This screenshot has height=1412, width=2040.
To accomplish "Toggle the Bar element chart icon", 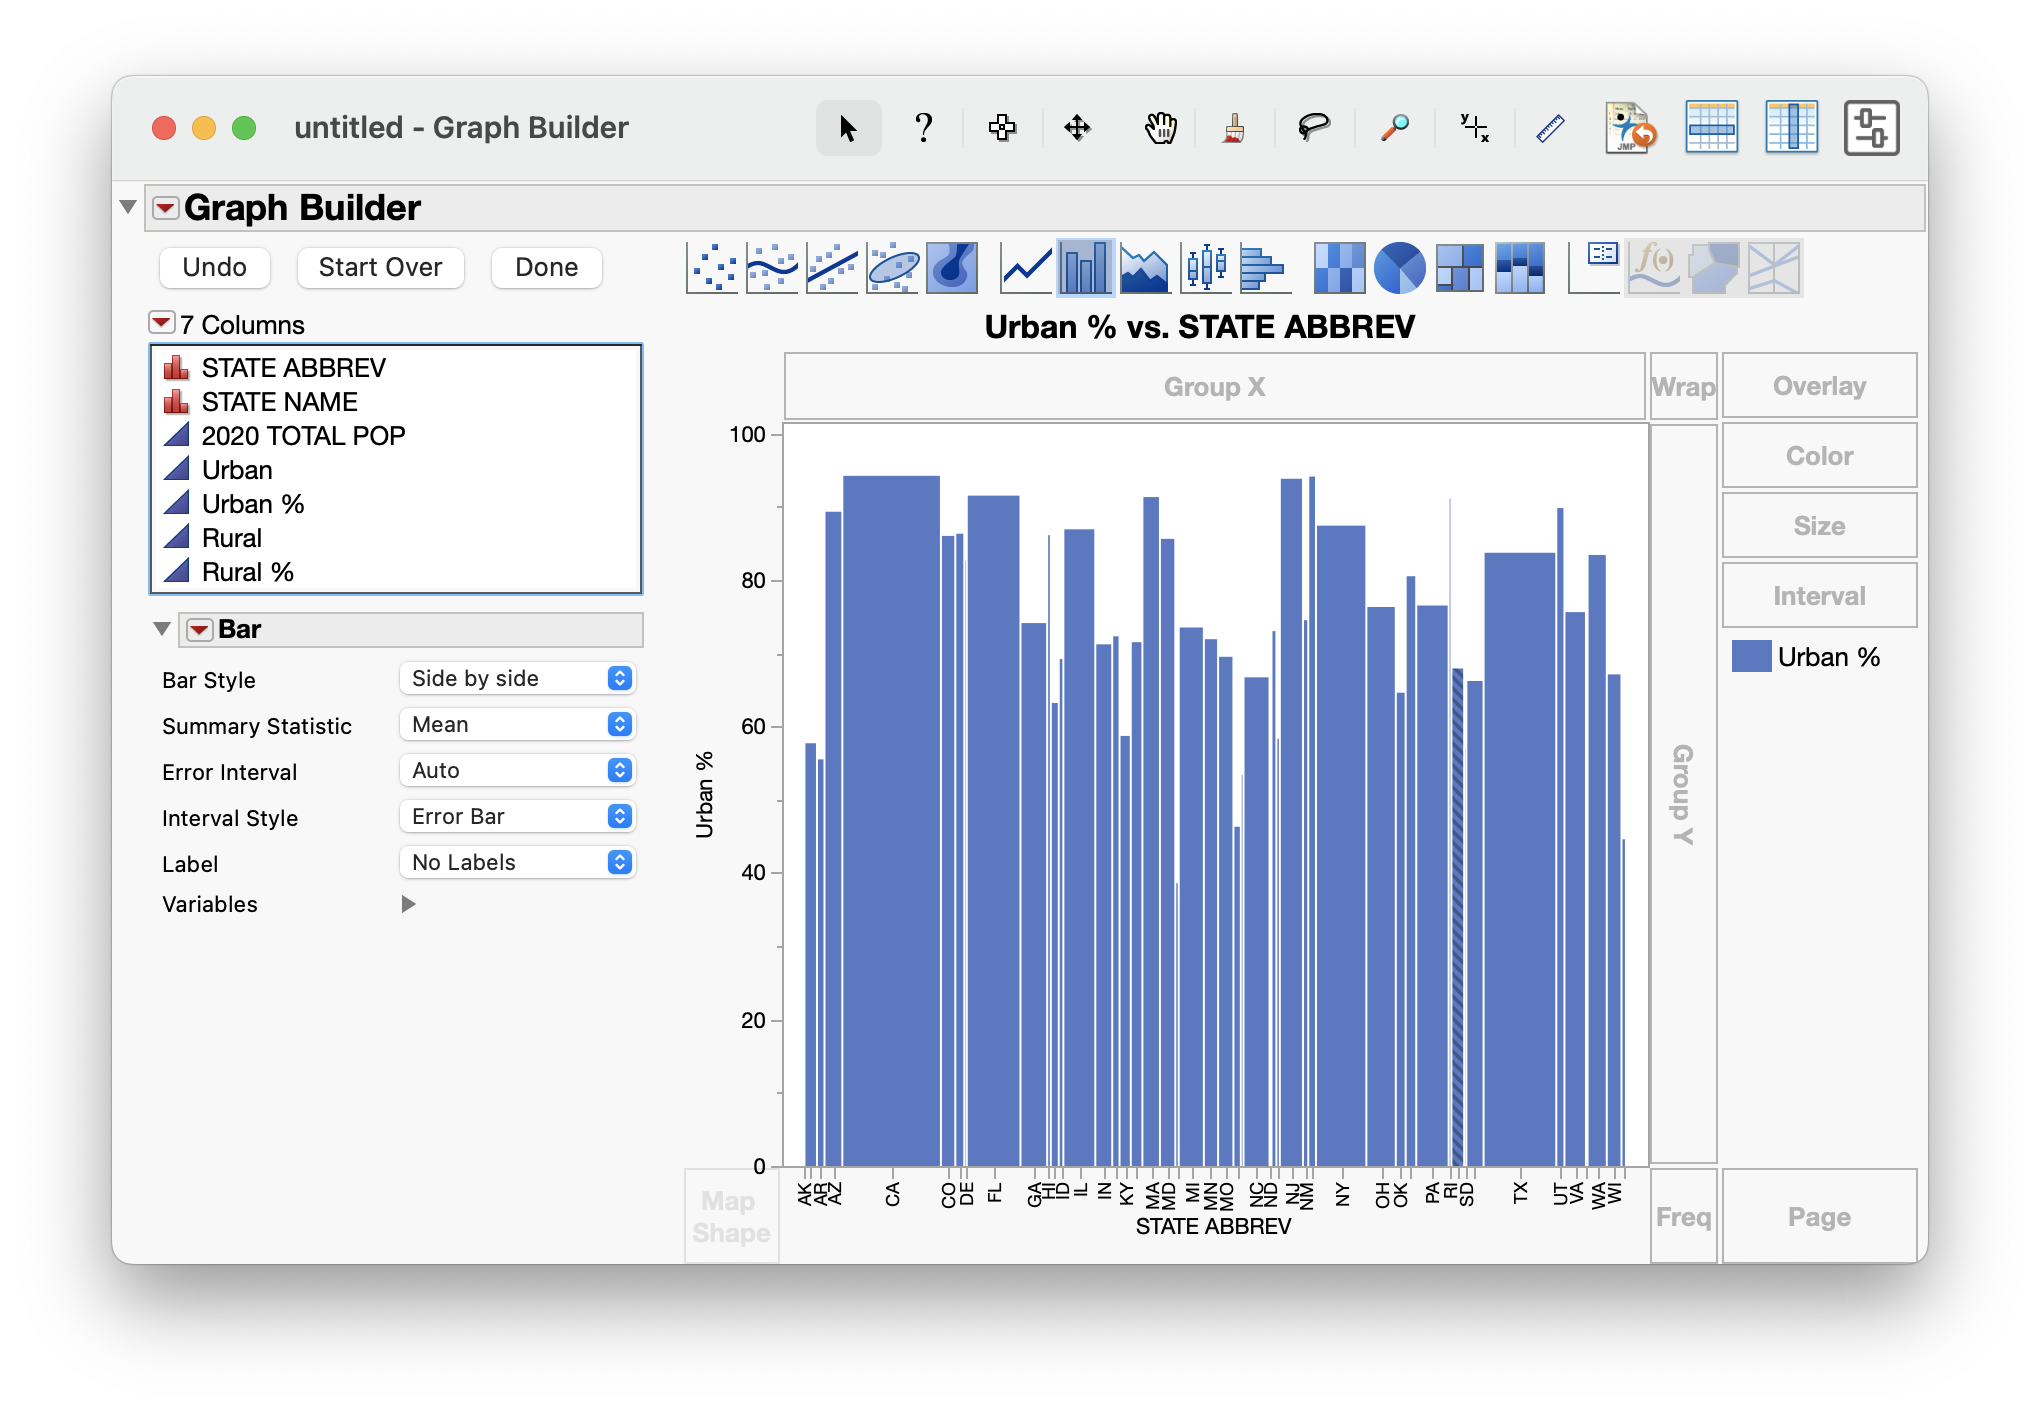I will (x=1085, y=268).
